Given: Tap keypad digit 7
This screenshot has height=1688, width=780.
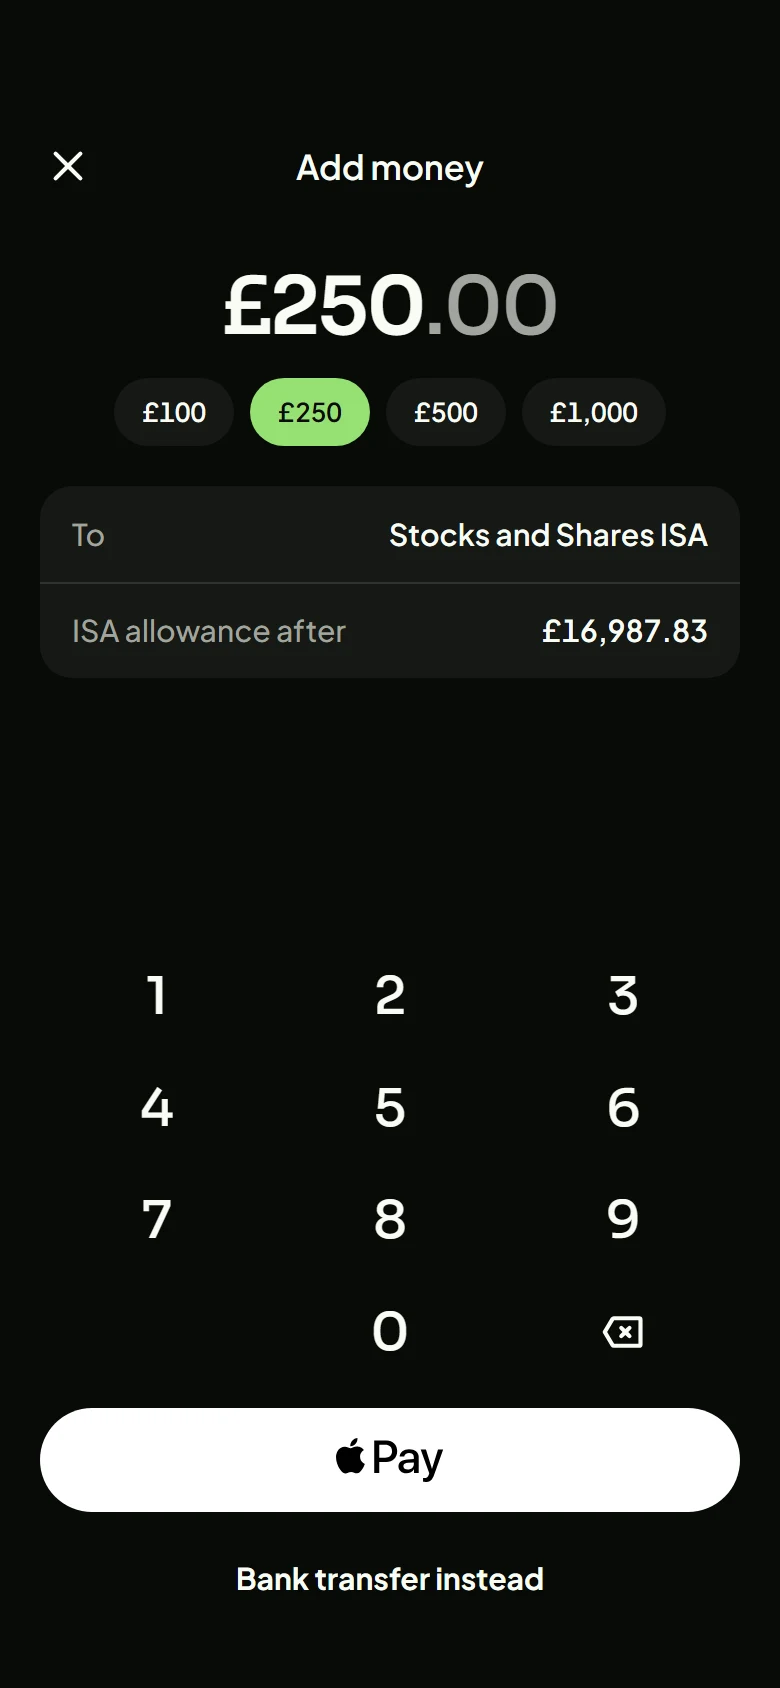Looking at the screenshot, I should point(157,1220).
